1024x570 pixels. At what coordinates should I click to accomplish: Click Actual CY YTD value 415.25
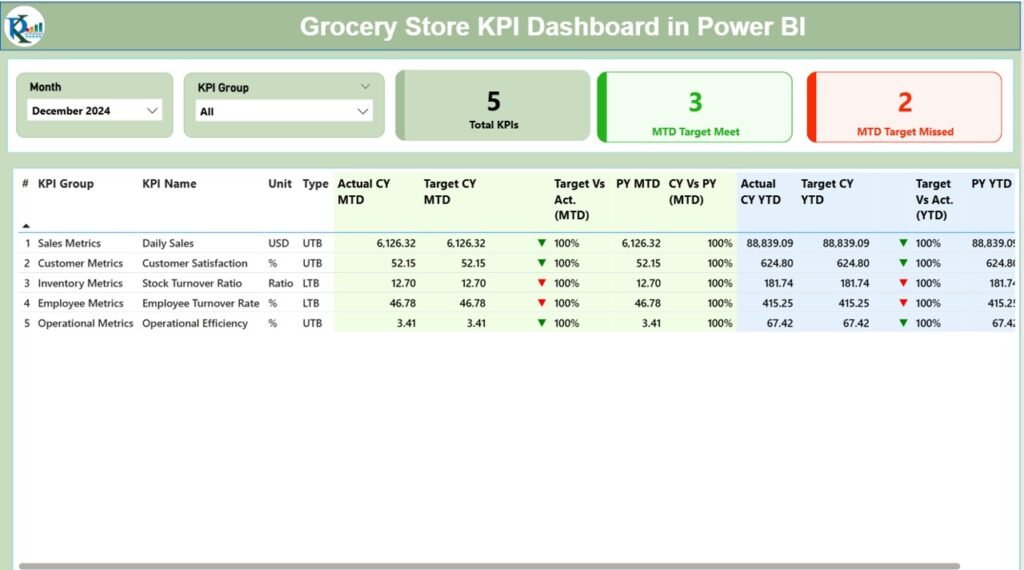click(x=777, y=303)
